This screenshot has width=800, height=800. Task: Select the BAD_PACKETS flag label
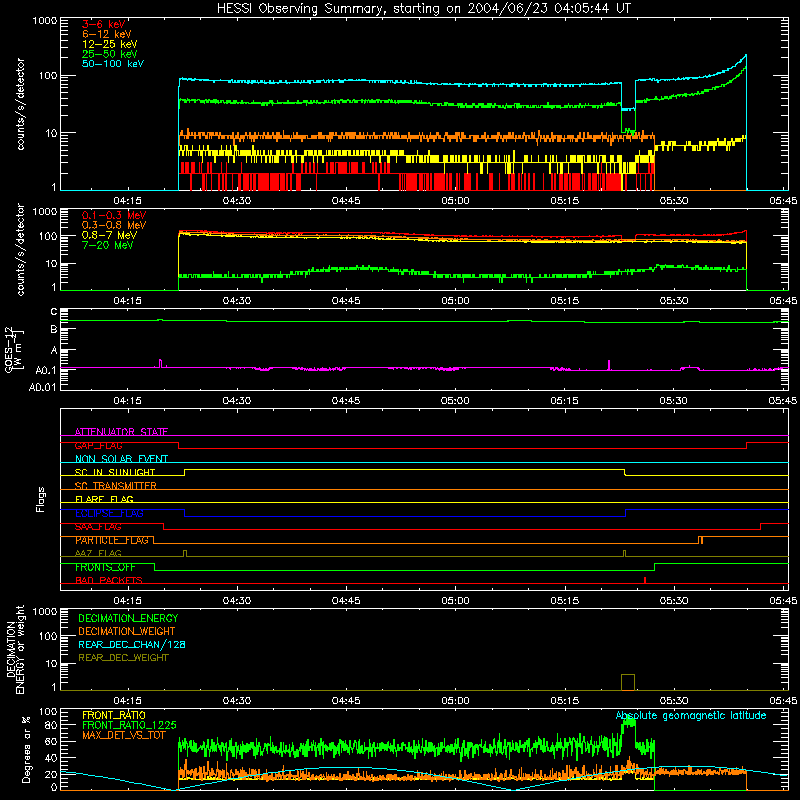tap(109, 580)
